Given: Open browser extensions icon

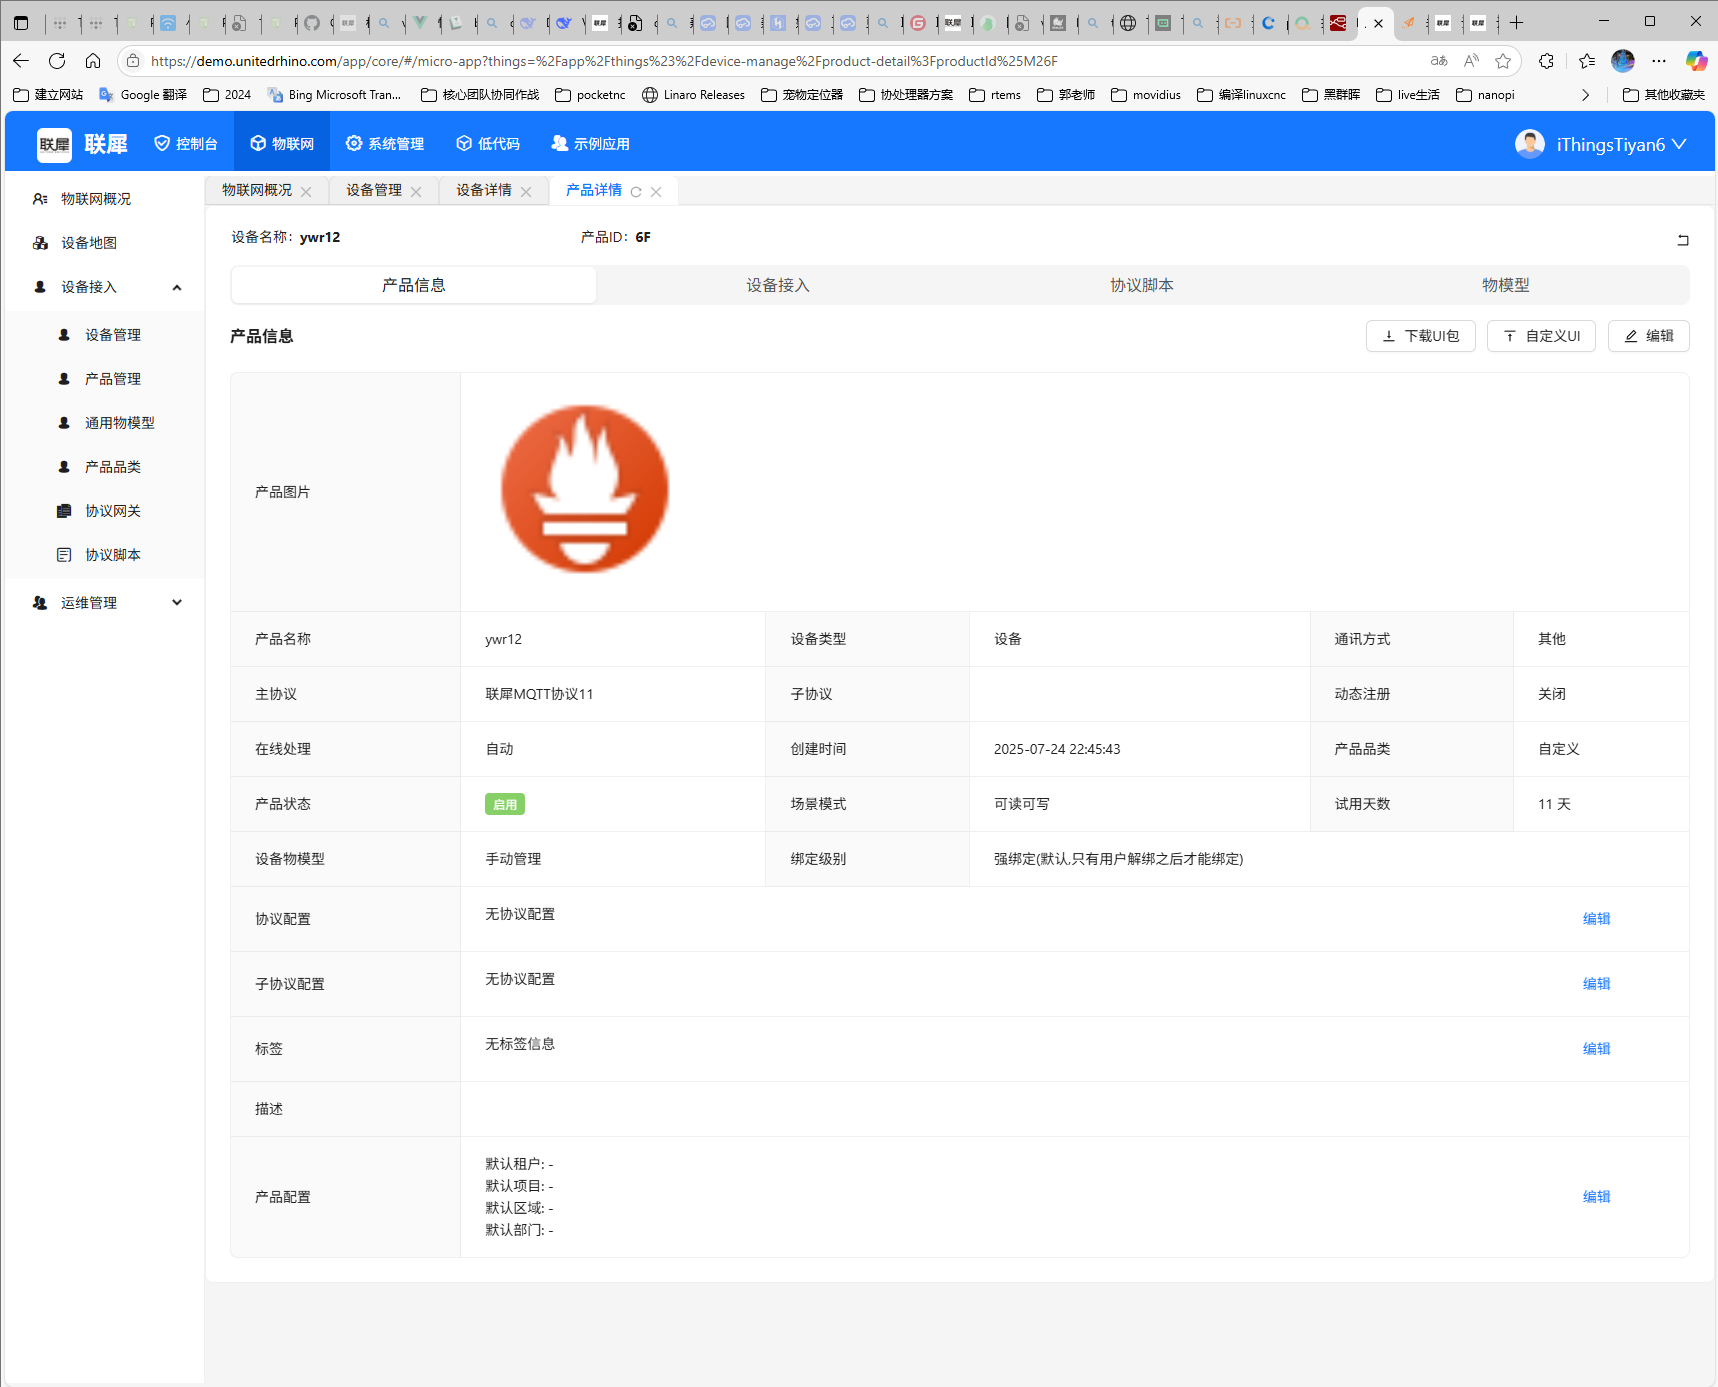Looking at the screenshot, I should [x=1546, y=61].
